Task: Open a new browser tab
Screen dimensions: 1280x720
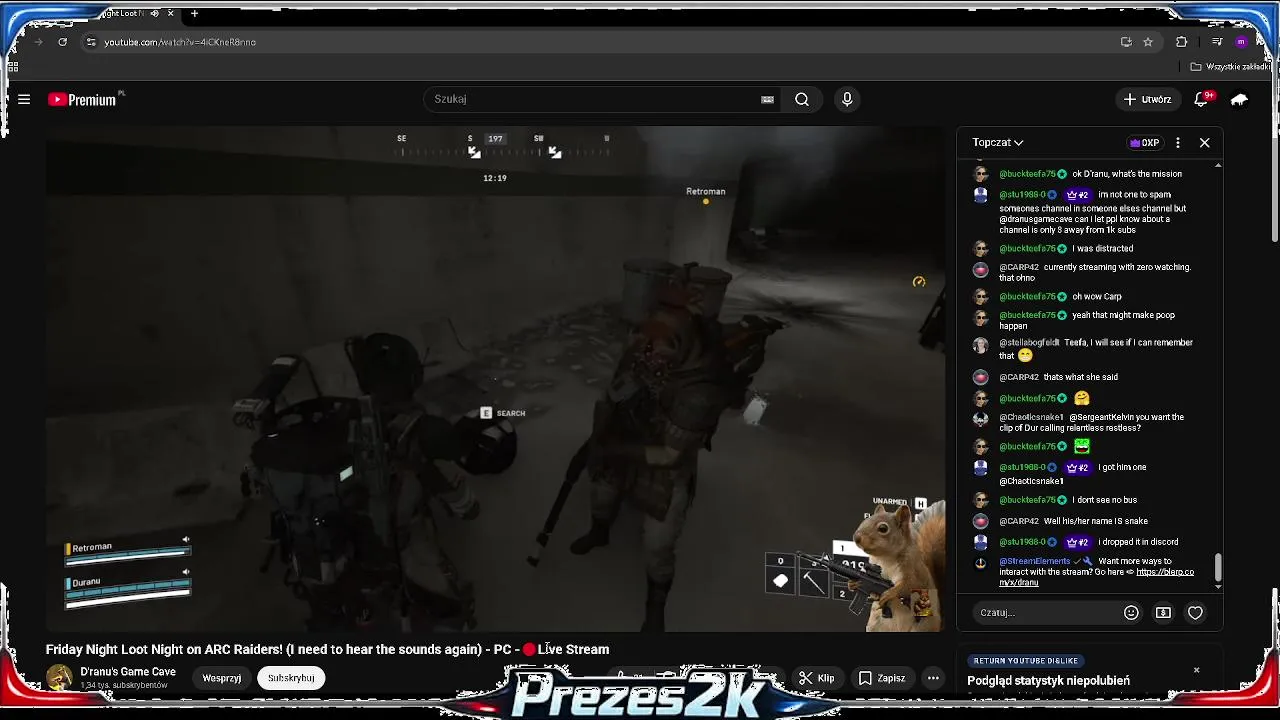Action: (194, 14)
